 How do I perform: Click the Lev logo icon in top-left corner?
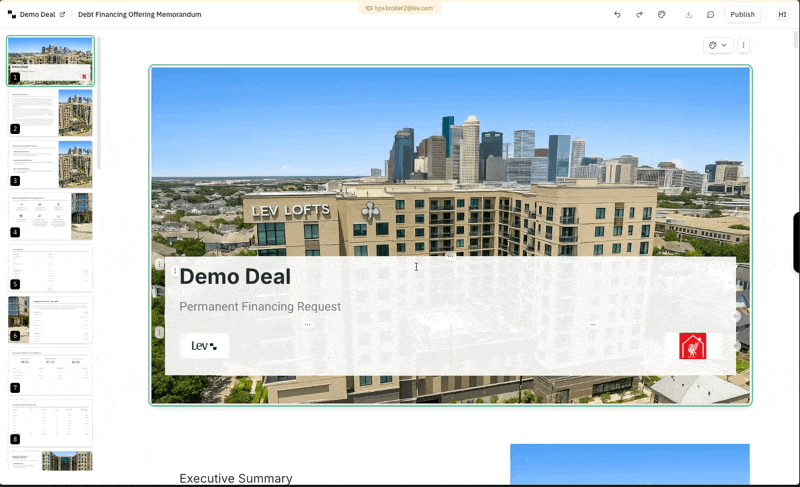tap(12, 15)
